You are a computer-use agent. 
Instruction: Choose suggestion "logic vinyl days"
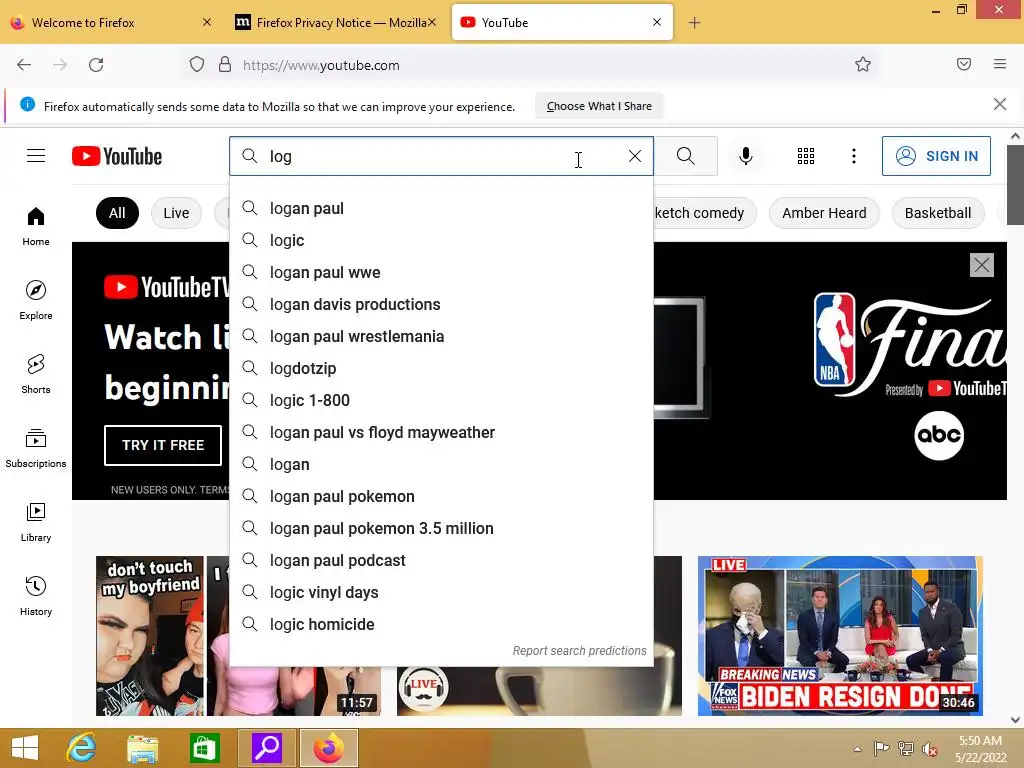tap(441, 592)
